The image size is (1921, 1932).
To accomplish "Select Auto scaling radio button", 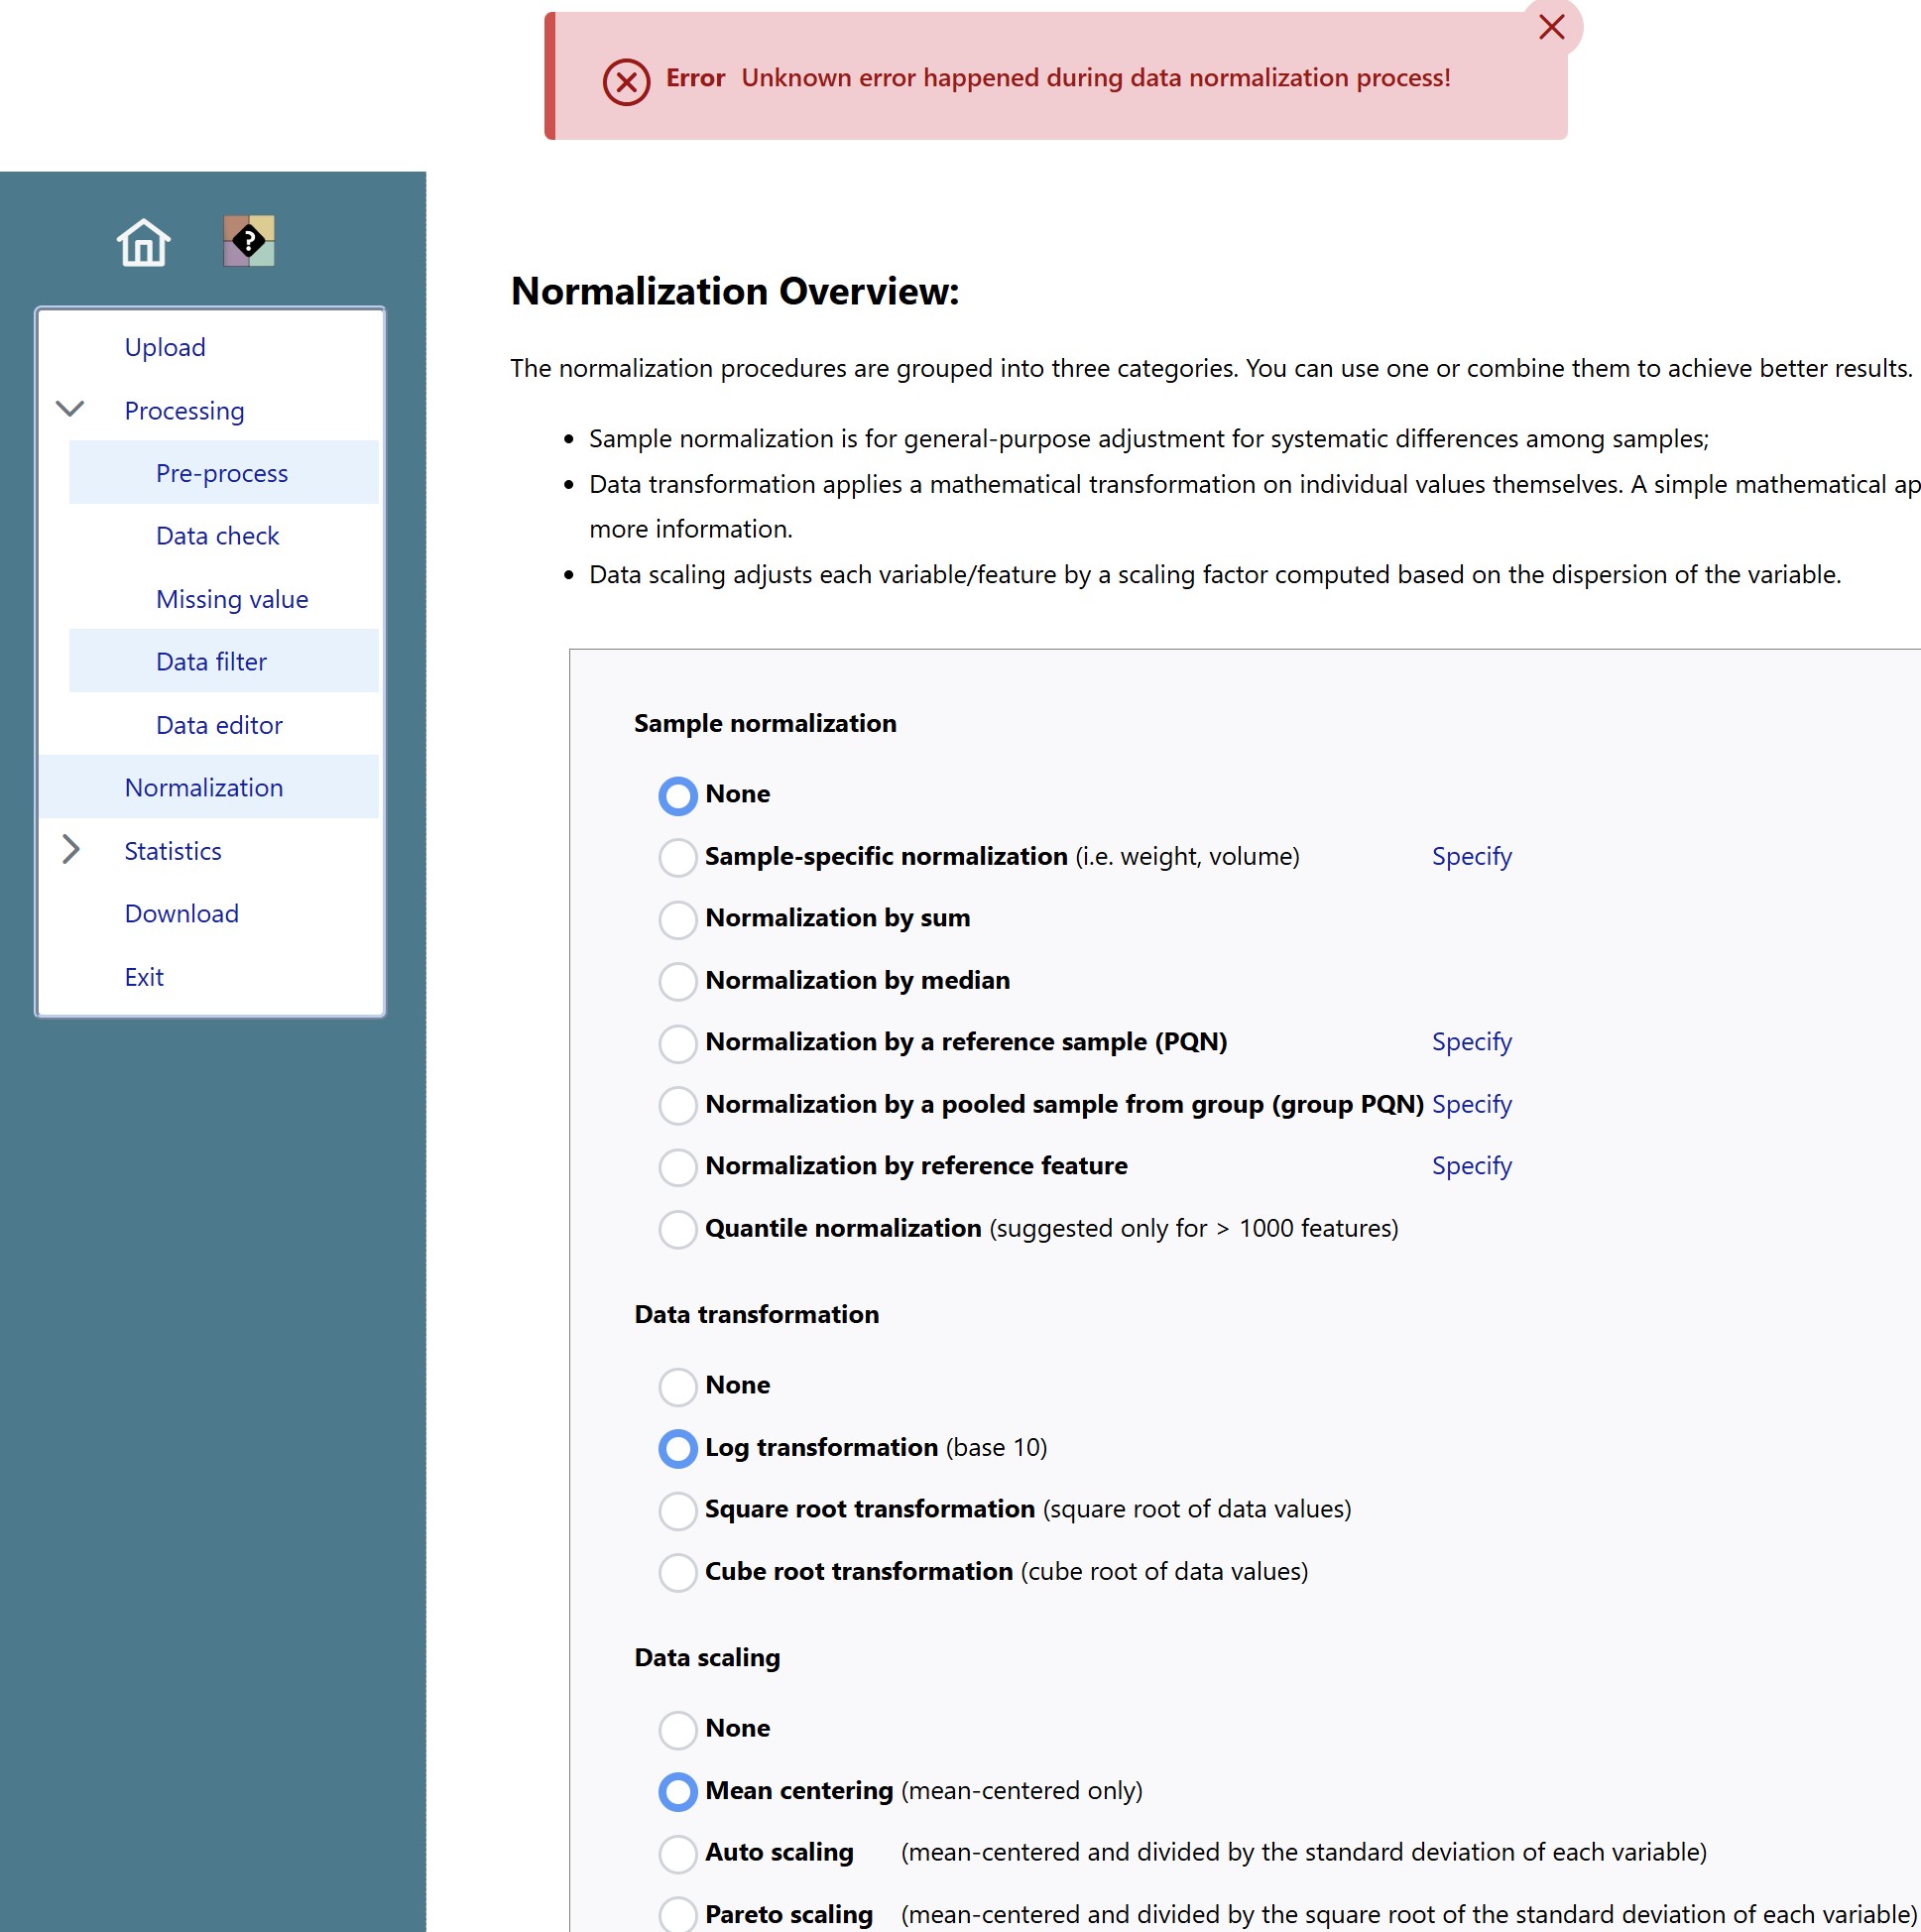I will tap(677, 1853).
